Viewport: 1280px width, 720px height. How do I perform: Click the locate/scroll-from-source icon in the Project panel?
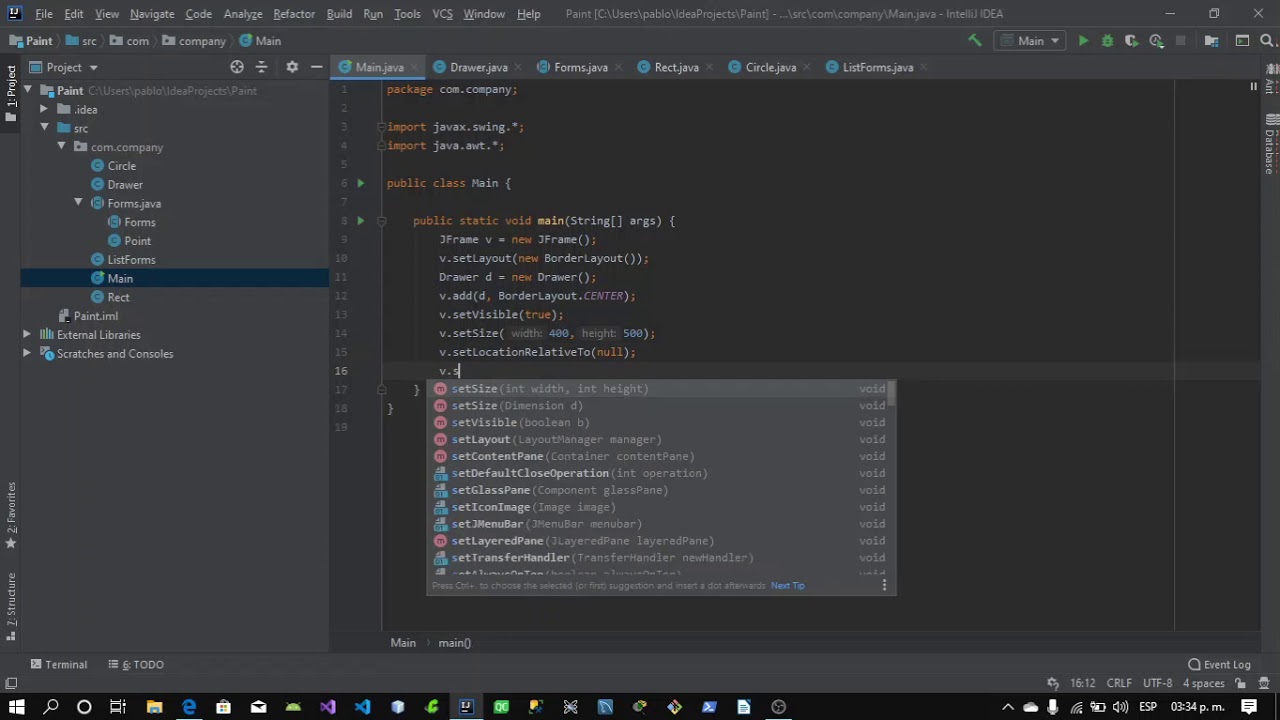click(237, 67)
